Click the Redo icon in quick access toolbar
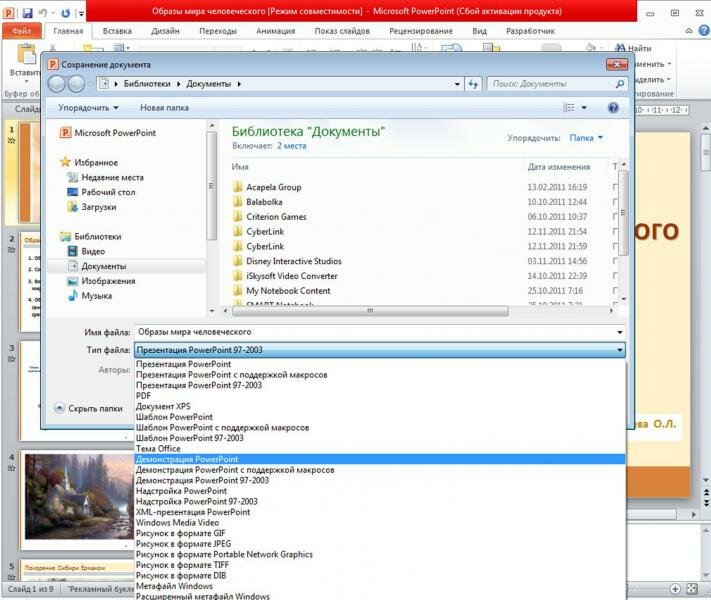 [66, 13]
